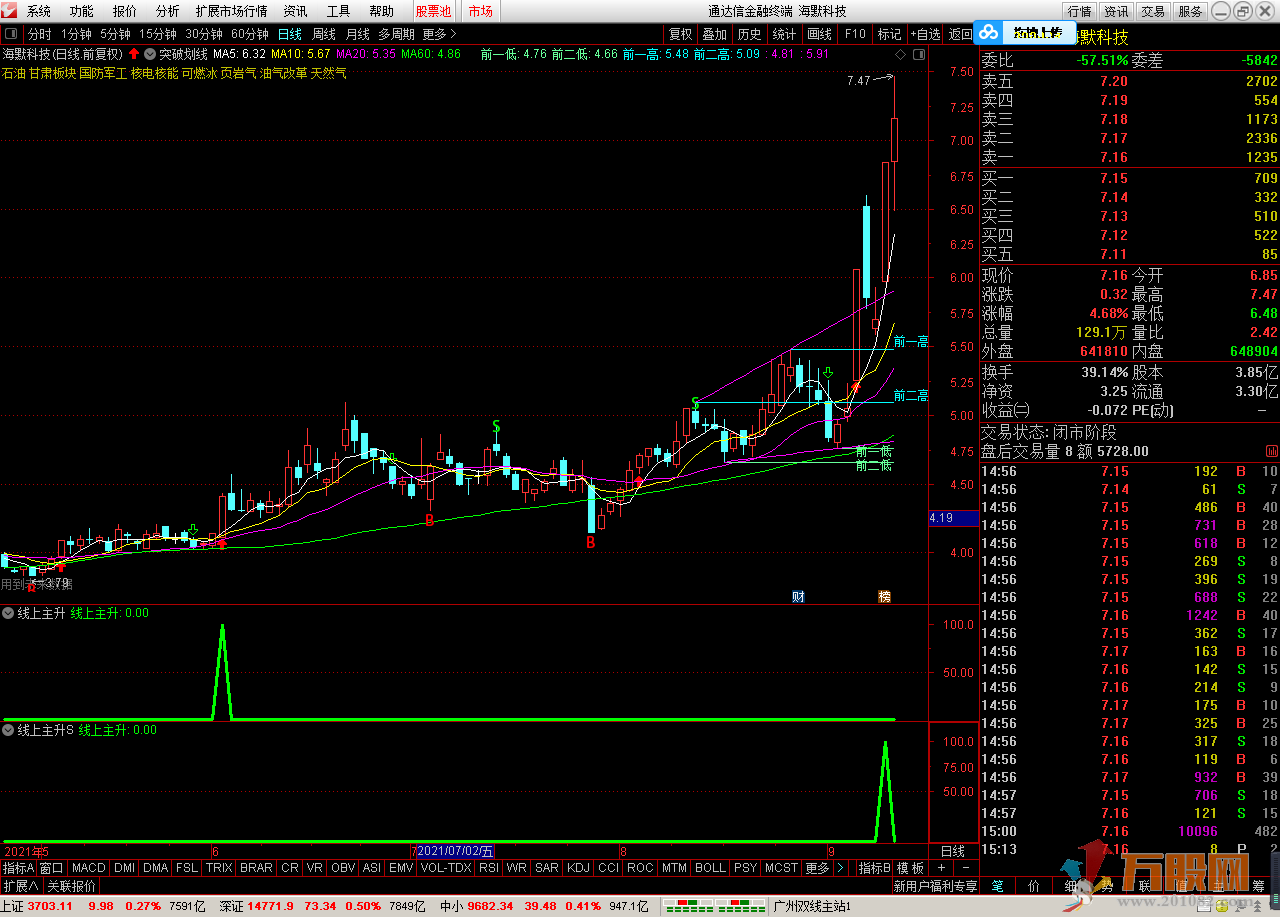Expand the 扩展 panel toggle
1280x918 pixels.
(x=20, y=886)
